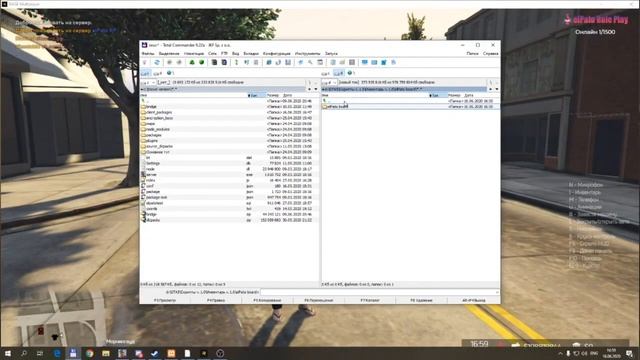Open Windows taskbar search
The width and height of the screenshot is (640, 360).
click(x=24, y=353)
